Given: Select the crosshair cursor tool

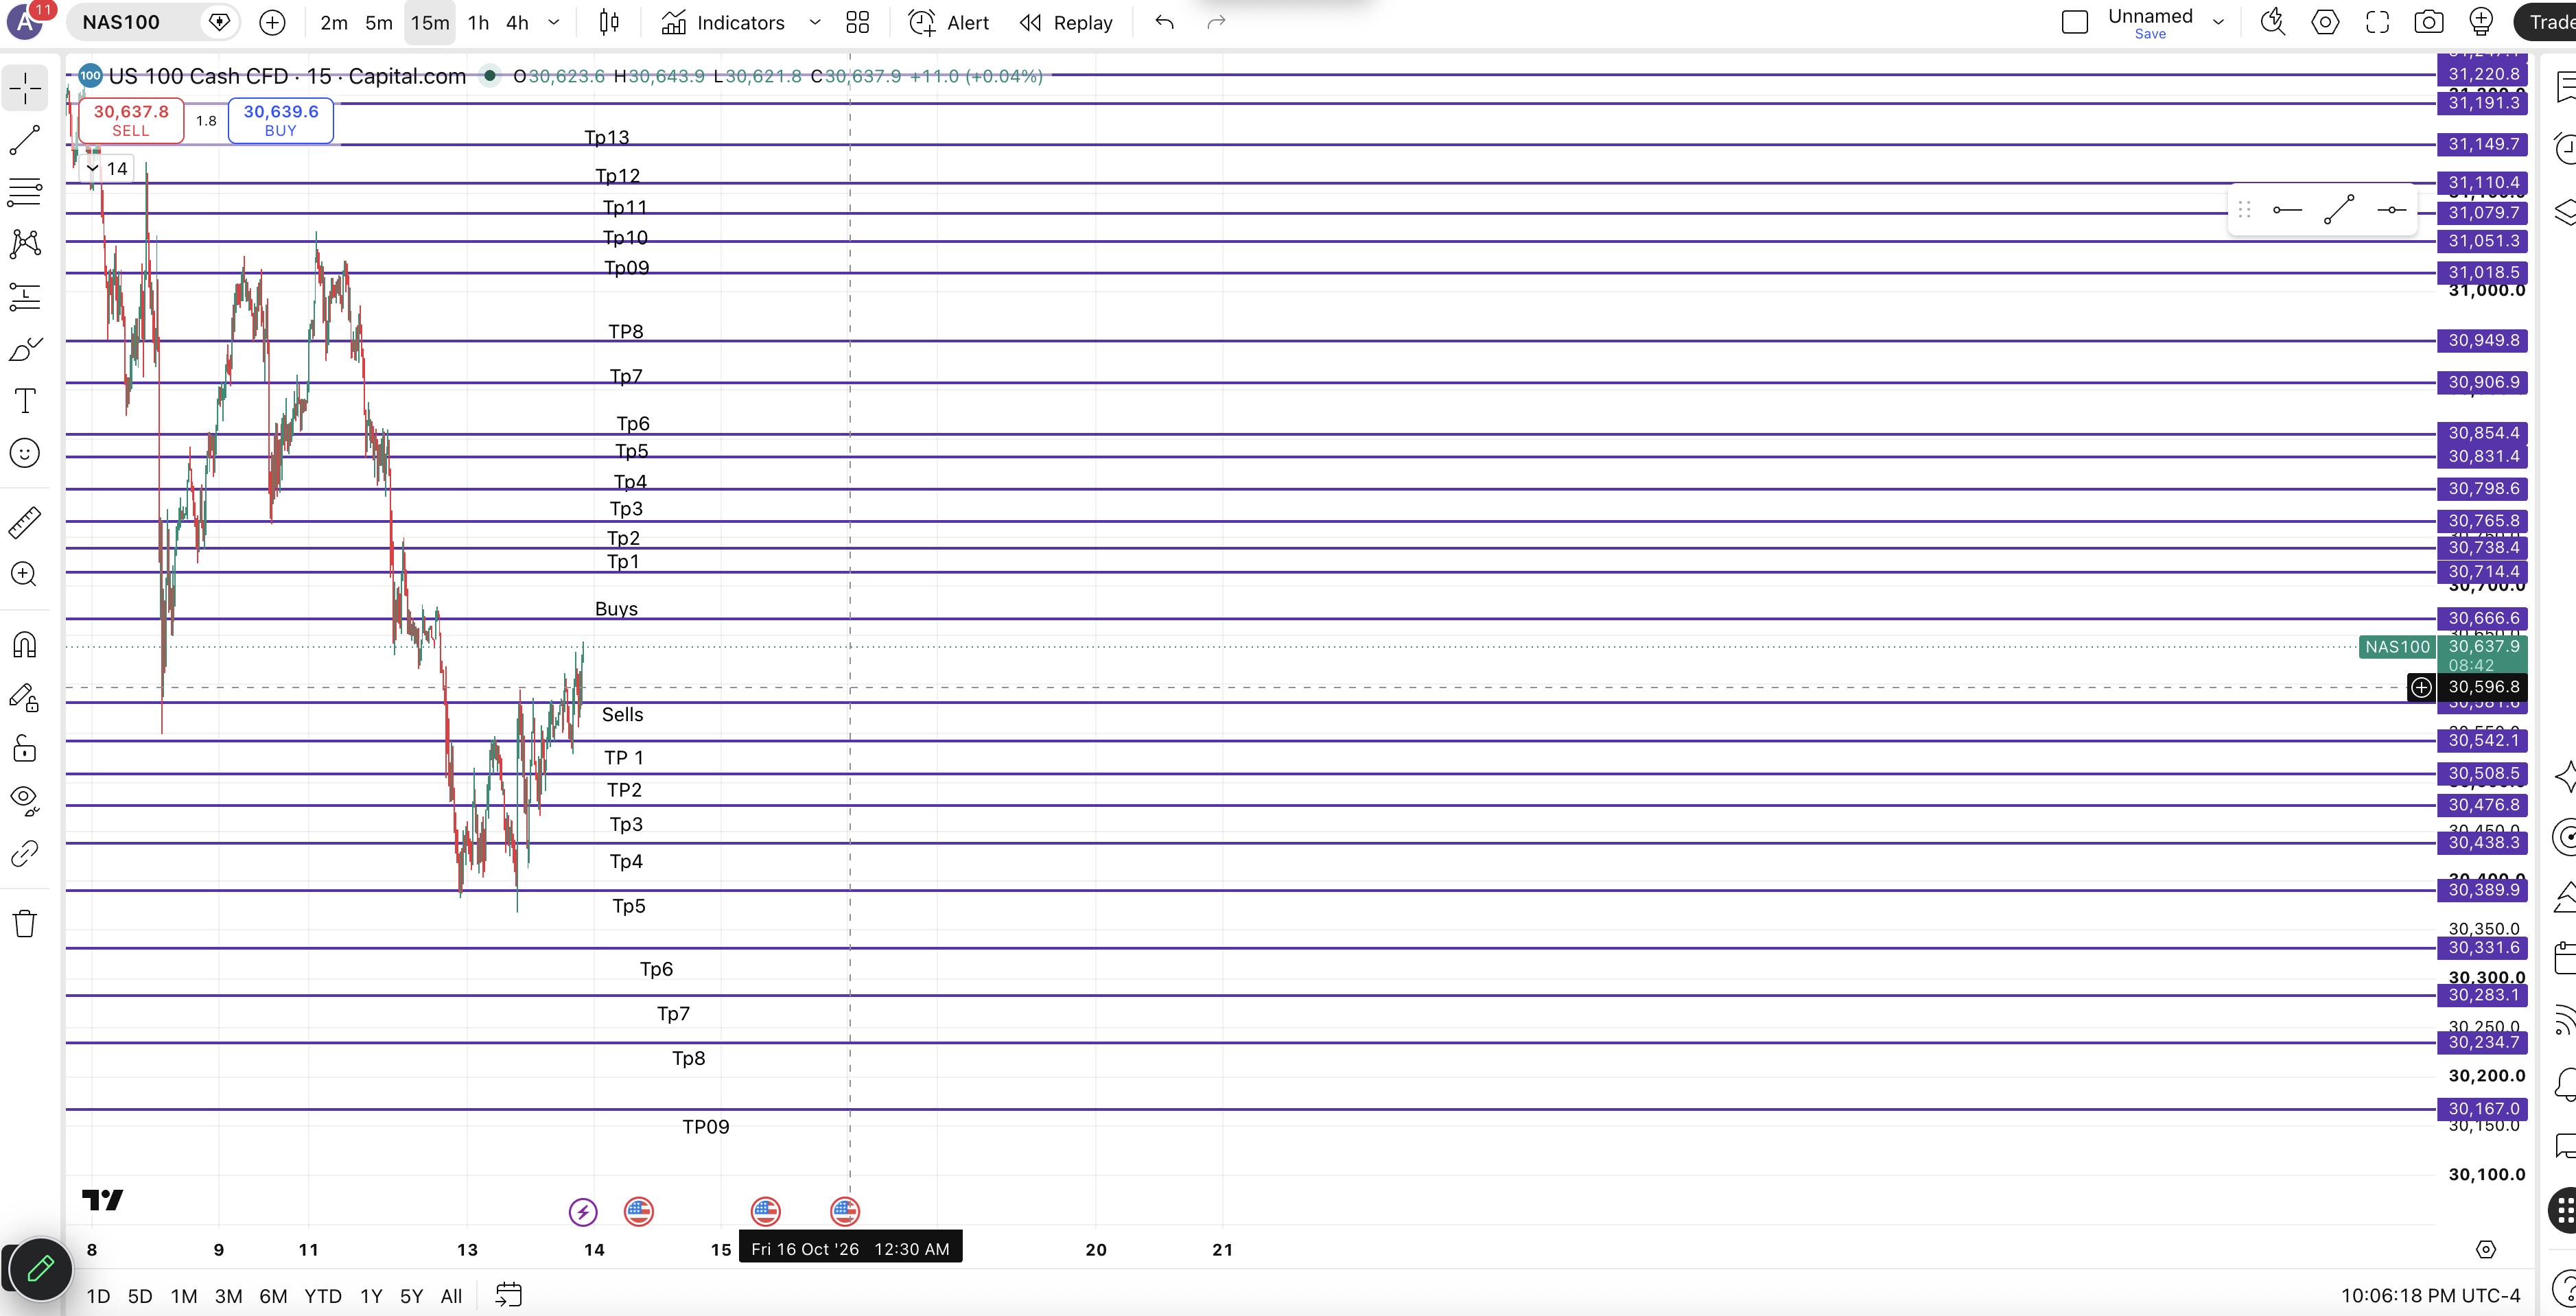Looking at the screenshot, I should pyautogui.click(x=25, y=89).
